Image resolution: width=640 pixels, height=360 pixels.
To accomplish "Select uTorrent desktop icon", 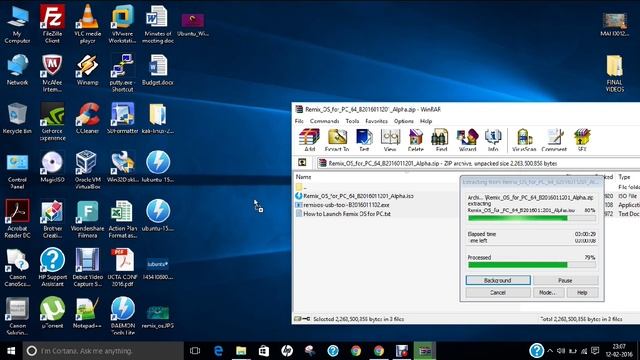I will [x=52, y=313].
